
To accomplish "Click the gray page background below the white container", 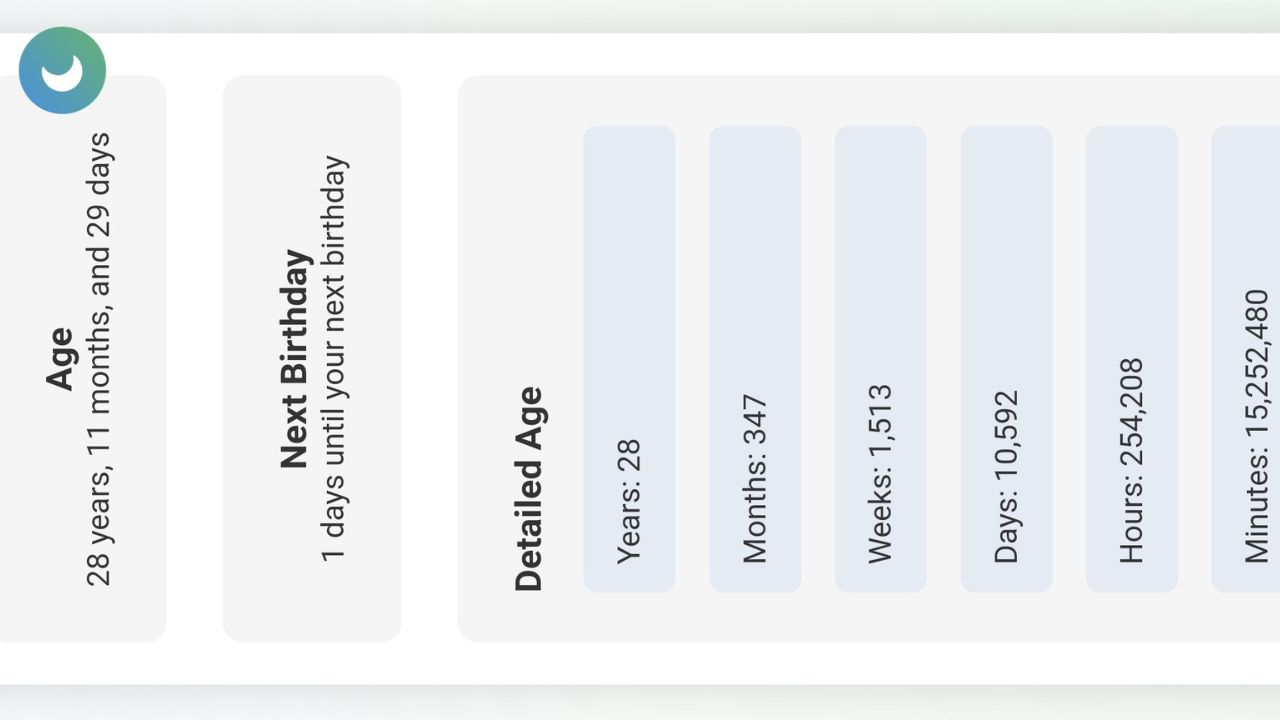I will [x=640, y=706].
